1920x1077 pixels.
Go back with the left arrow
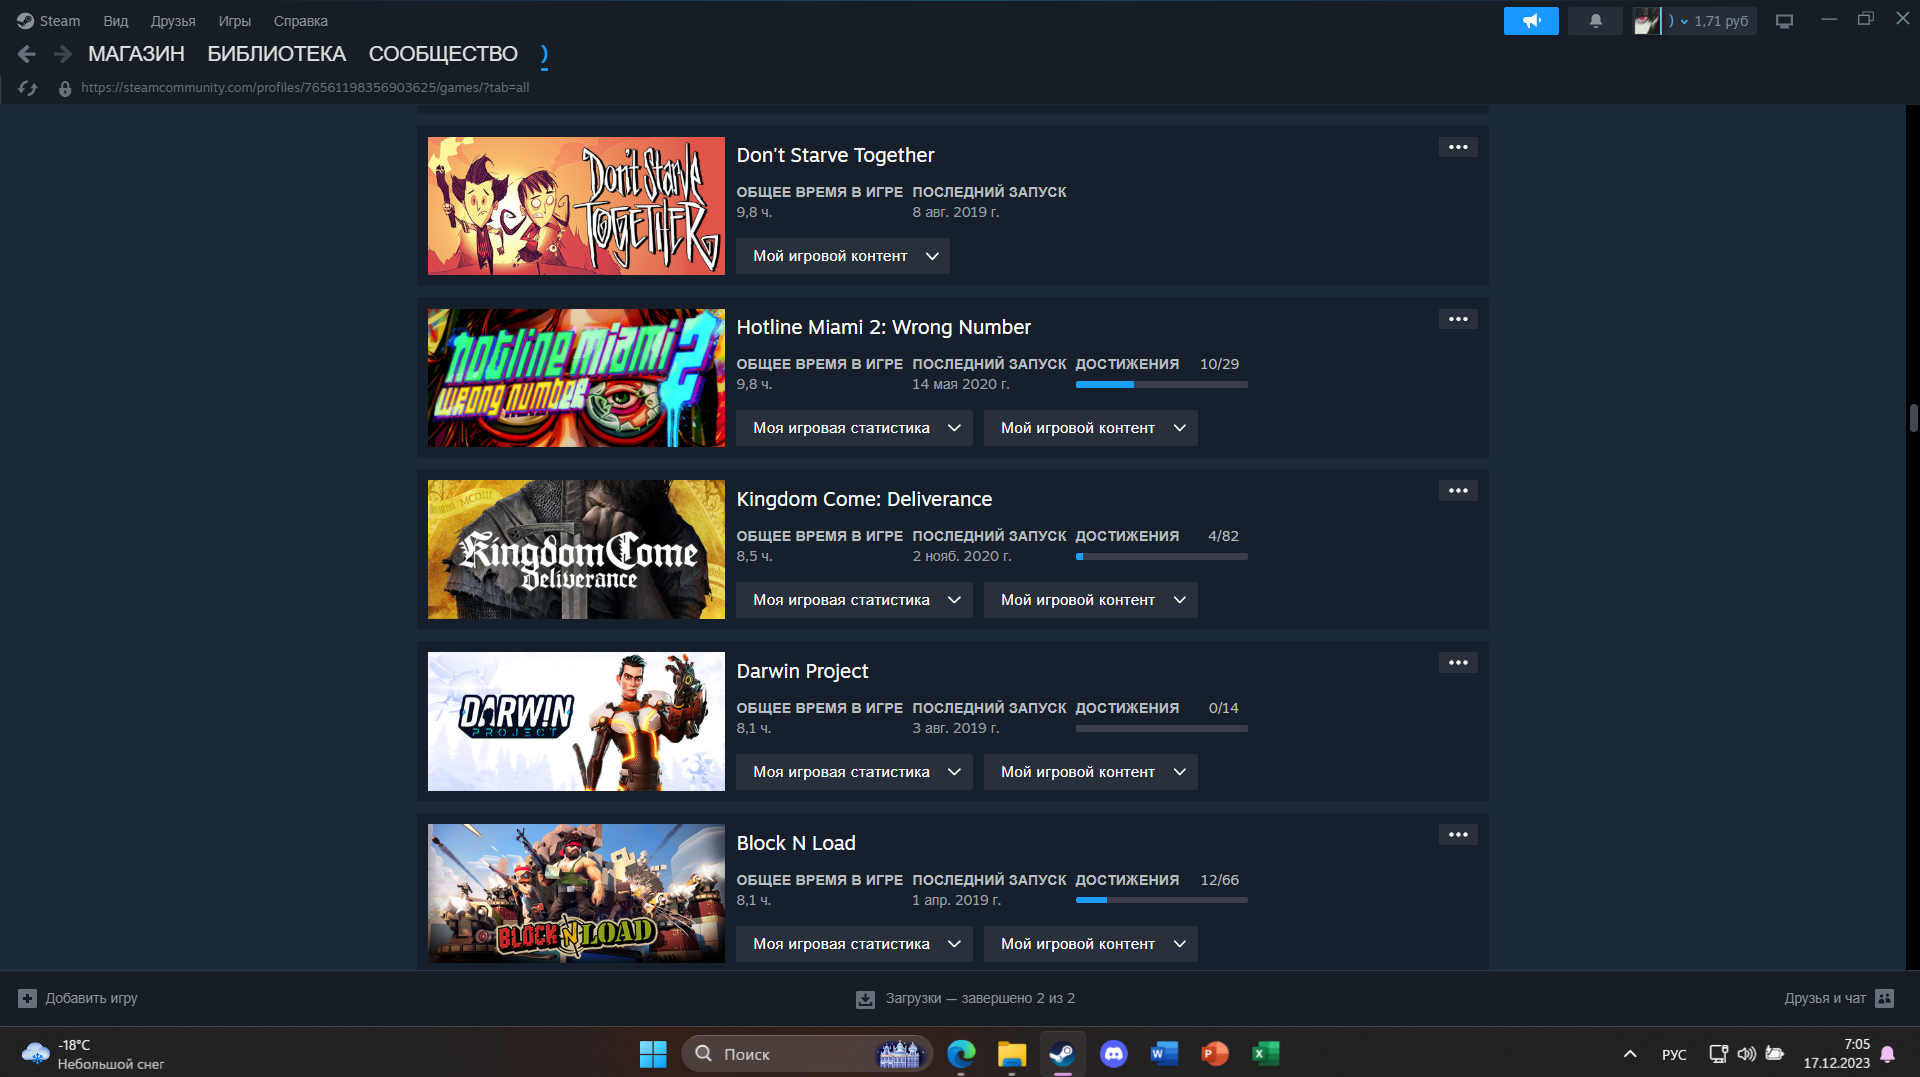point(27,54)
